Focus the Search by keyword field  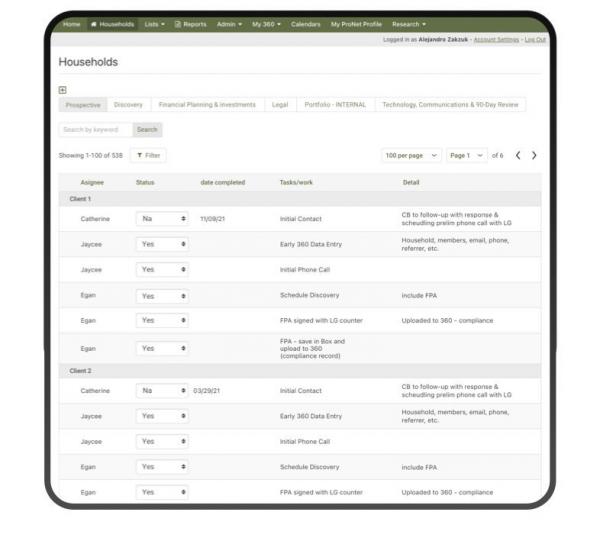point(96,130)
